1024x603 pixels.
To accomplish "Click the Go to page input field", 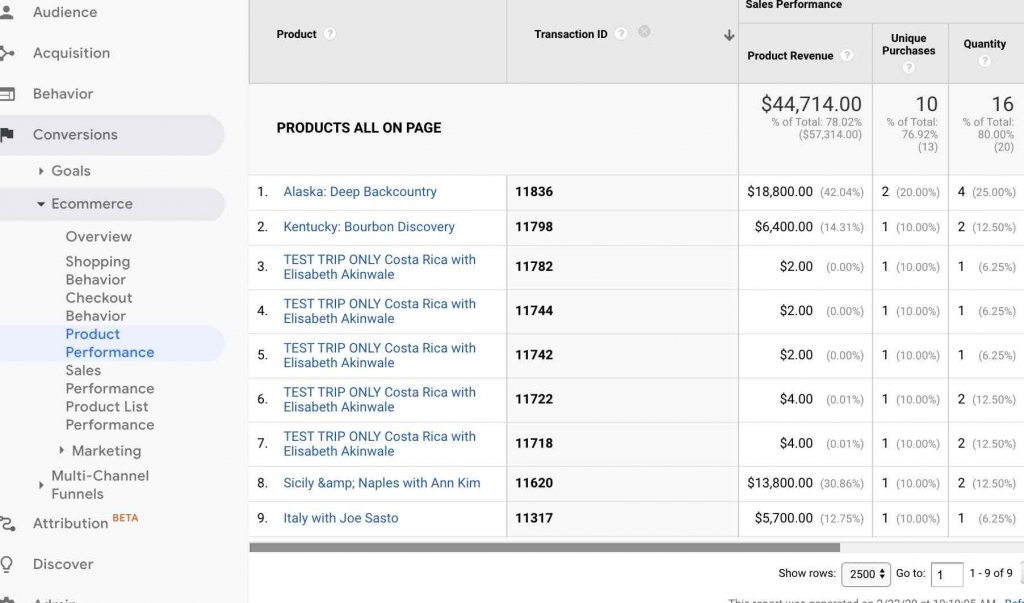I will click(x=946, y=574).
